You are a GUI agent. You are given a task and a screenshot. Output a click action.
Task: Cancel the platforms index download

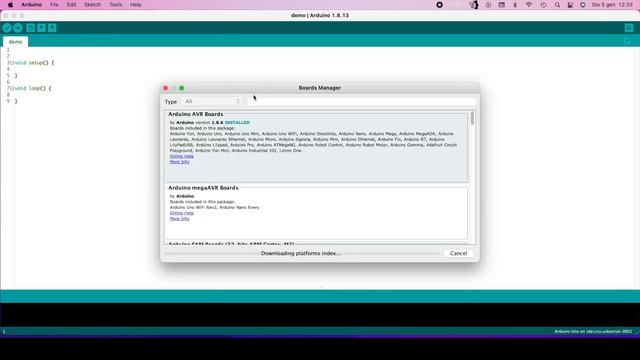458,253
